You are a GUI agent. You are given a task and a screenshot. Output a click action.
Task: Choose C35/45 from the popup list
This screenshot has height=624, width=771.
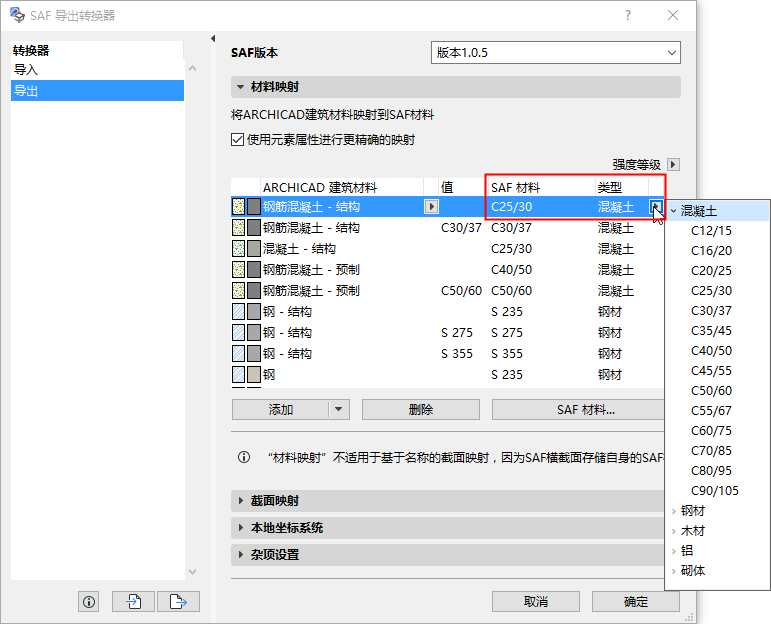click(712, 331)
